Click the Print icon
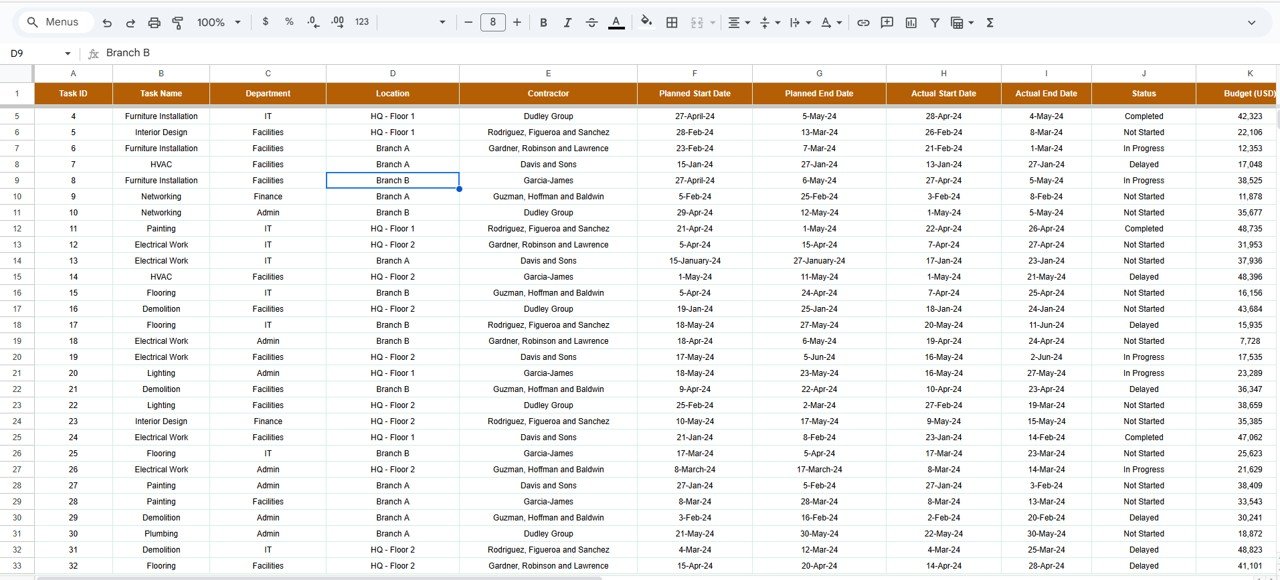Viewport: 1280px width, 580px height. tap(154, 22)
